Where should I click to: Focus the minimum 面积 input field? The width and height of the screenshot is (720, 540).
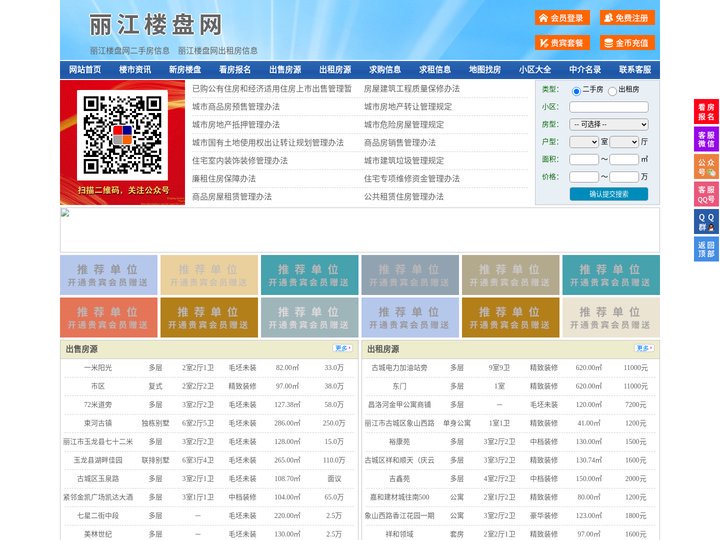pyautogui.click(x=584, y=159)
